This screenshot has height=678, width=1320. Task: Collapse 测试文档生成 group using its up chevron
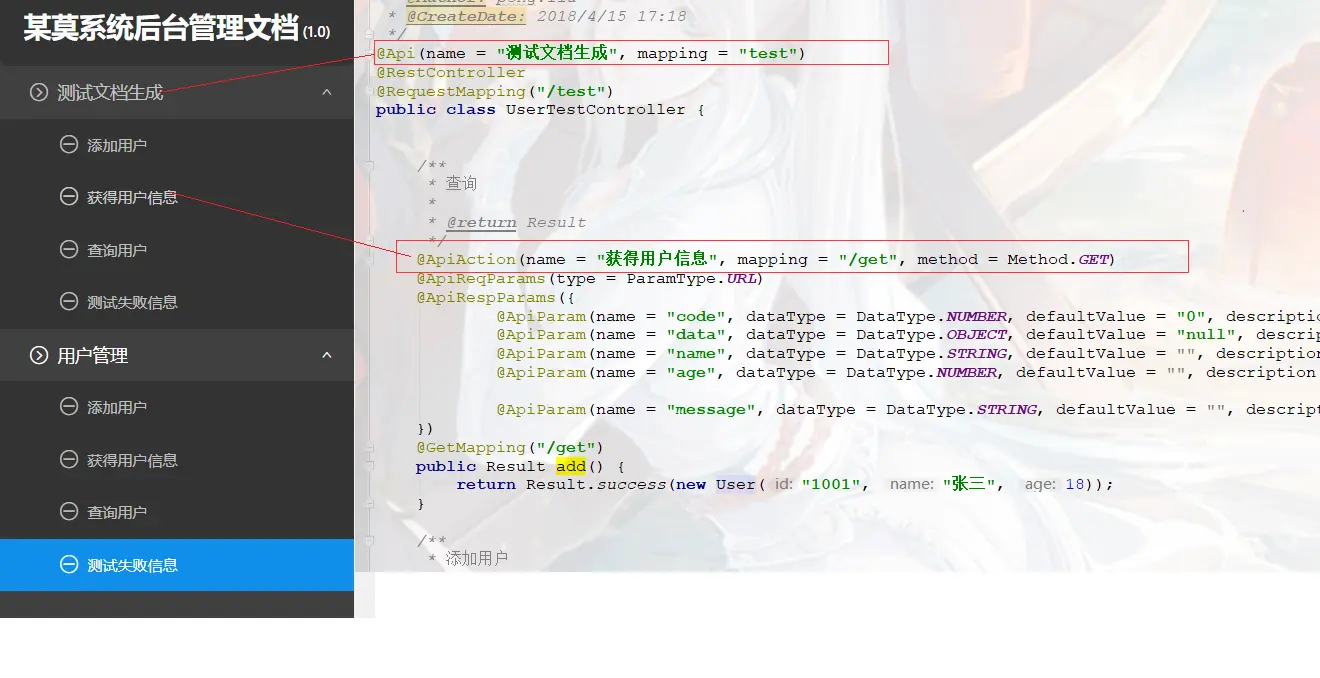(326, 92)
